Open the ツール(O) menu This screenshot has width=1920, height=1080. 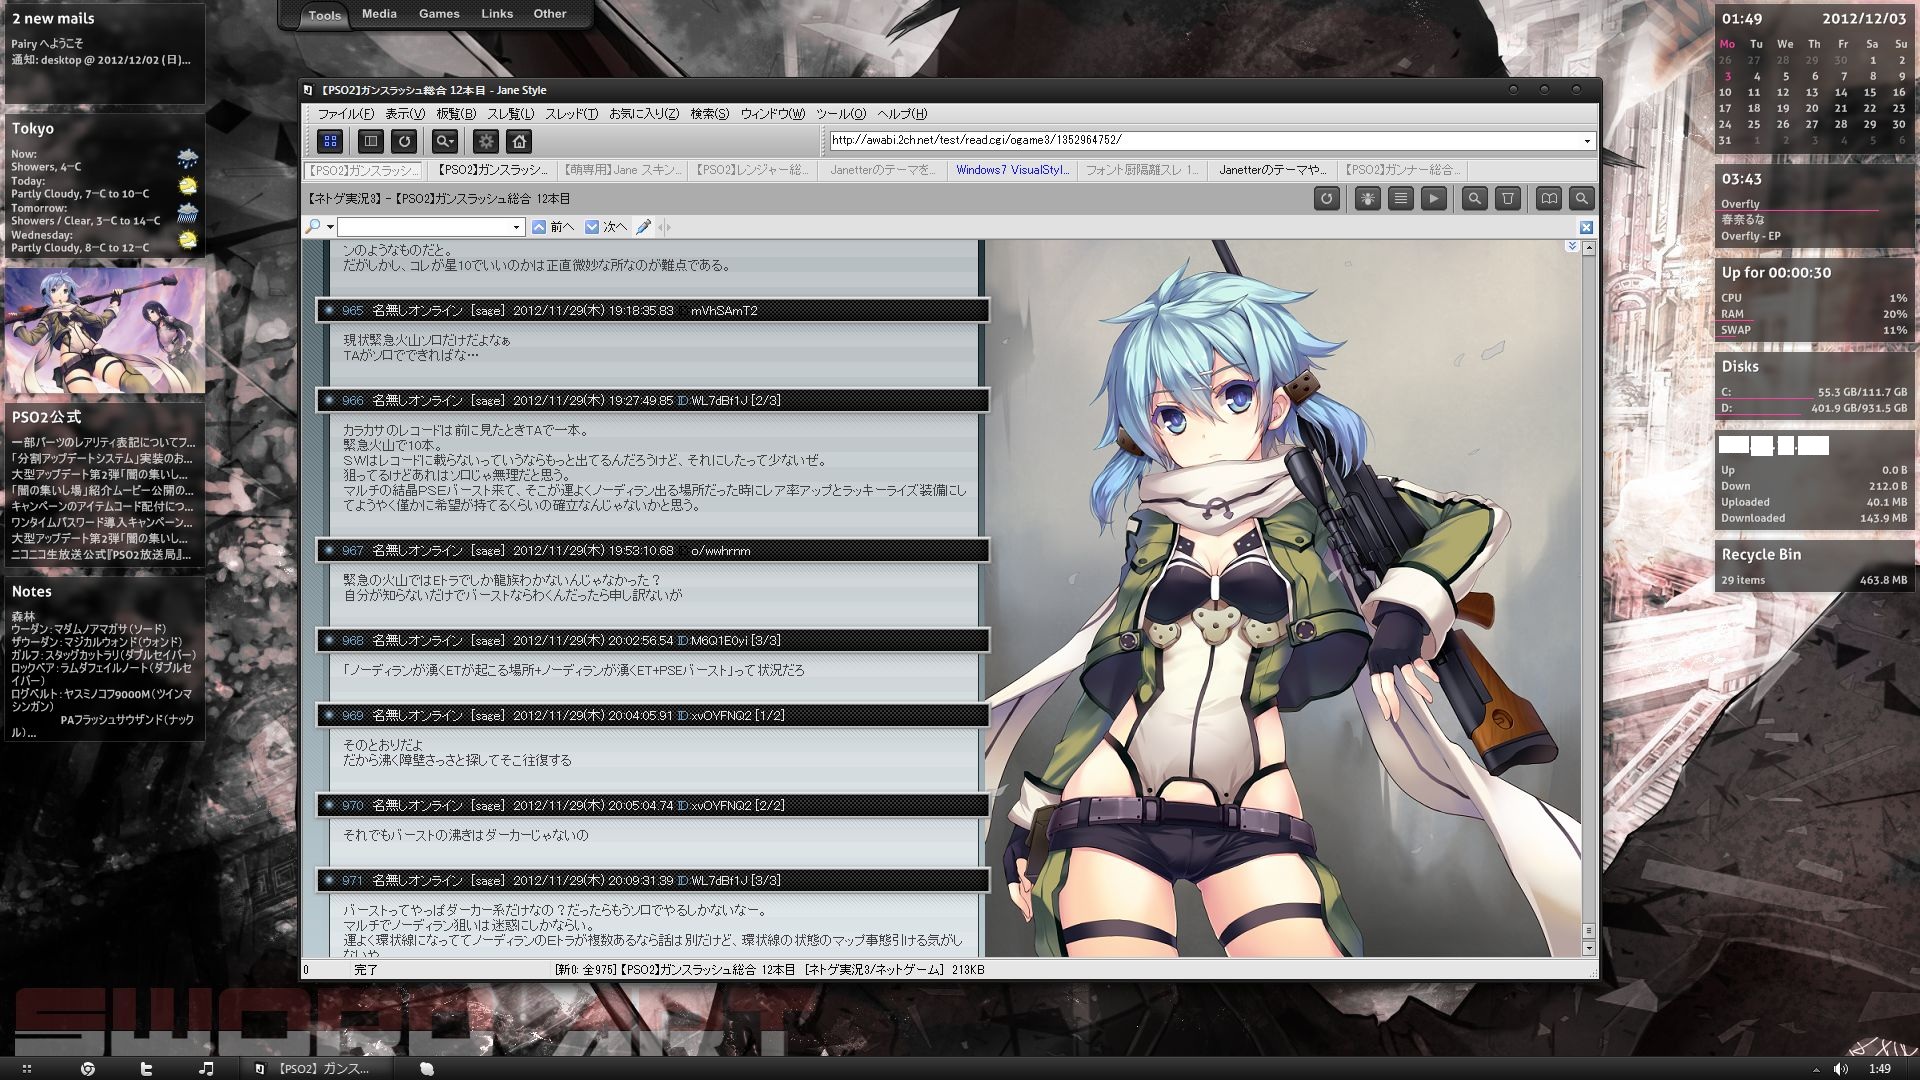click(840, 114)
